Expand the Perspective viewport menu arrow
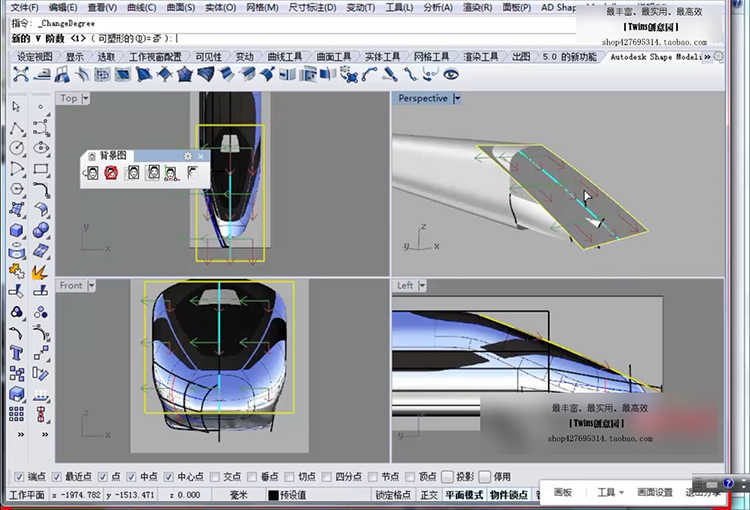The height and width of the screenshot is (510, 750). [457, 98]
